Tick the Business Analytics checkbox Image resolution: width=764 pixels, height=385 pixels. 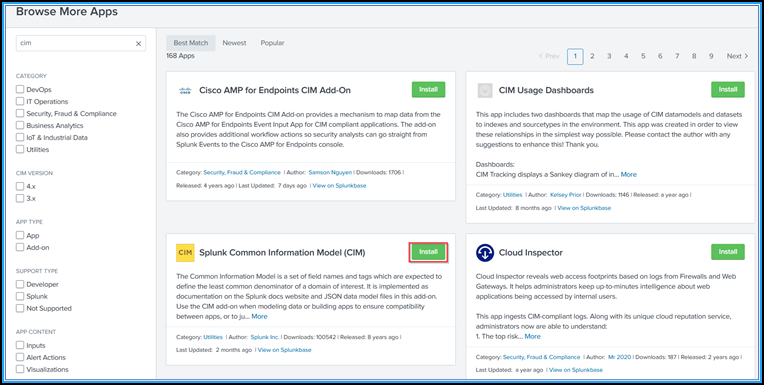pyautogui.click(x=20, y=125)
